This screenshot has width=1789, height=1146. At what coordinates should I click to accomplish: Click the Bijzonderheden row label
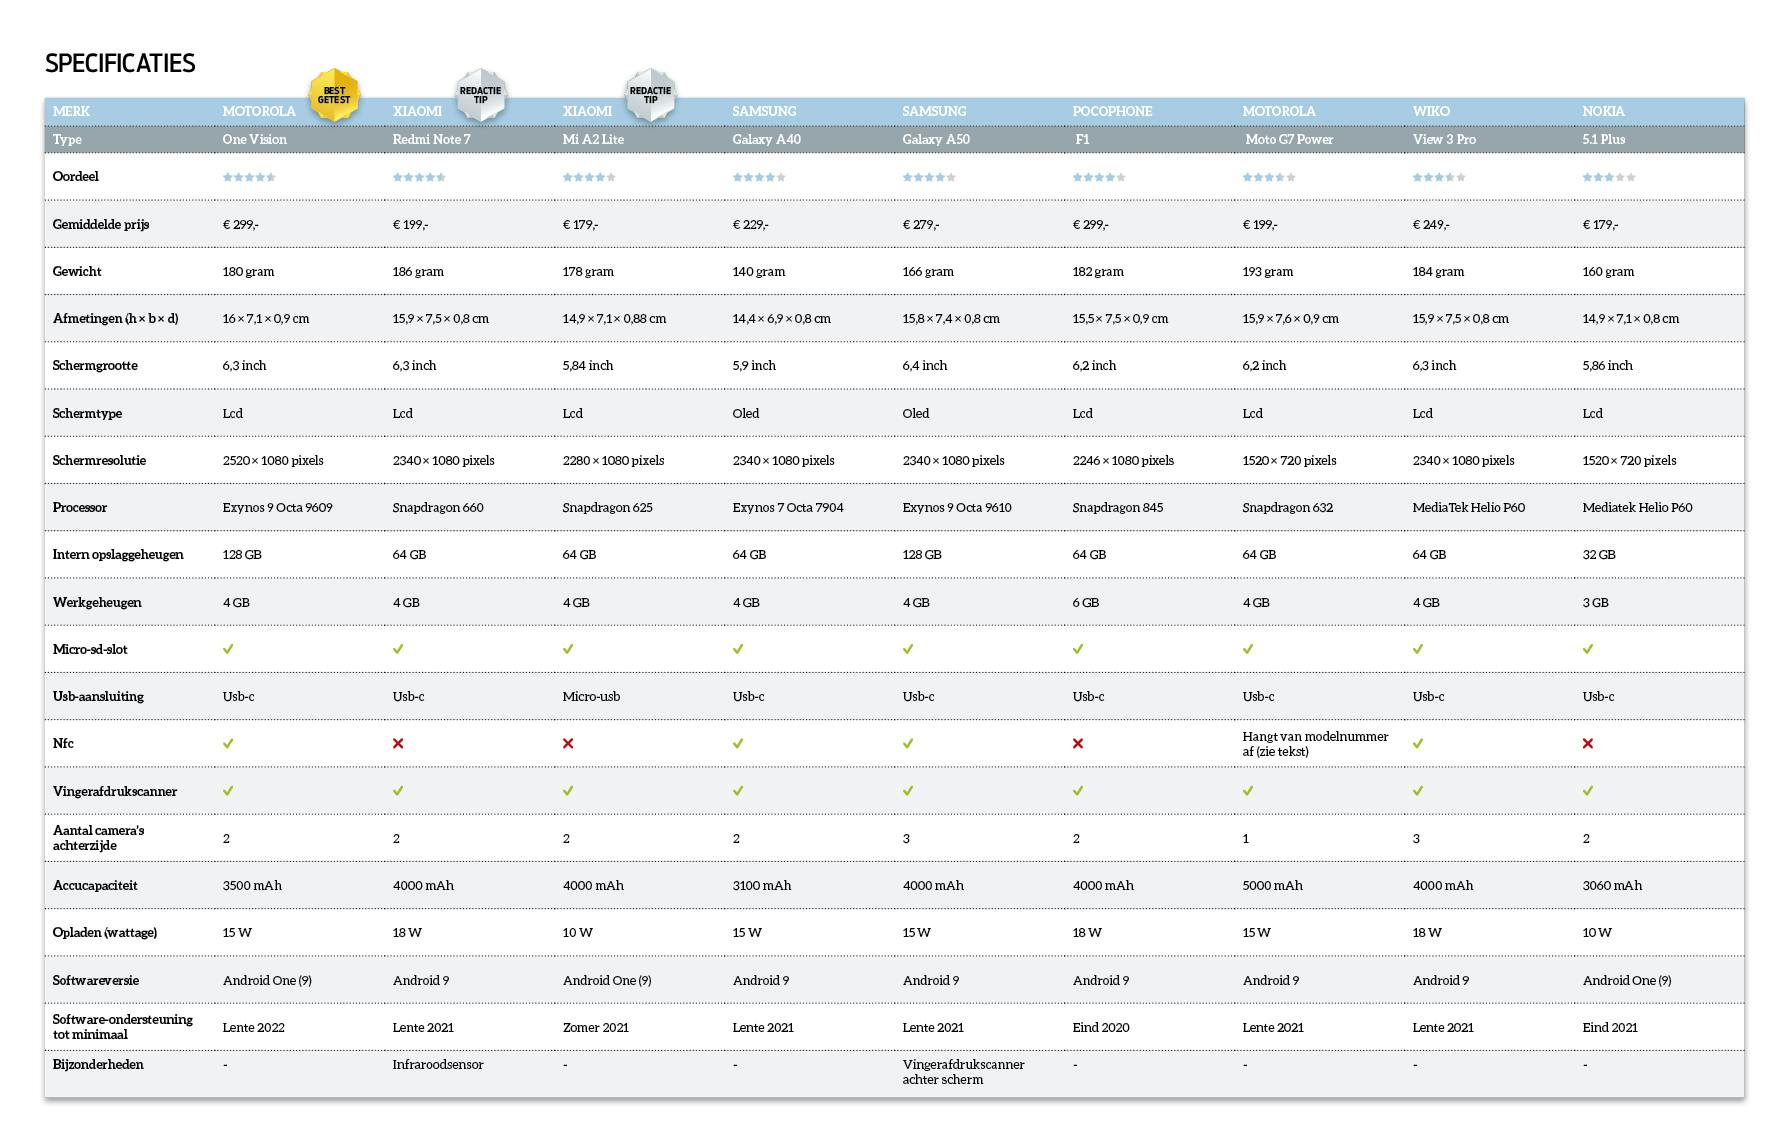coord(98,1064)
